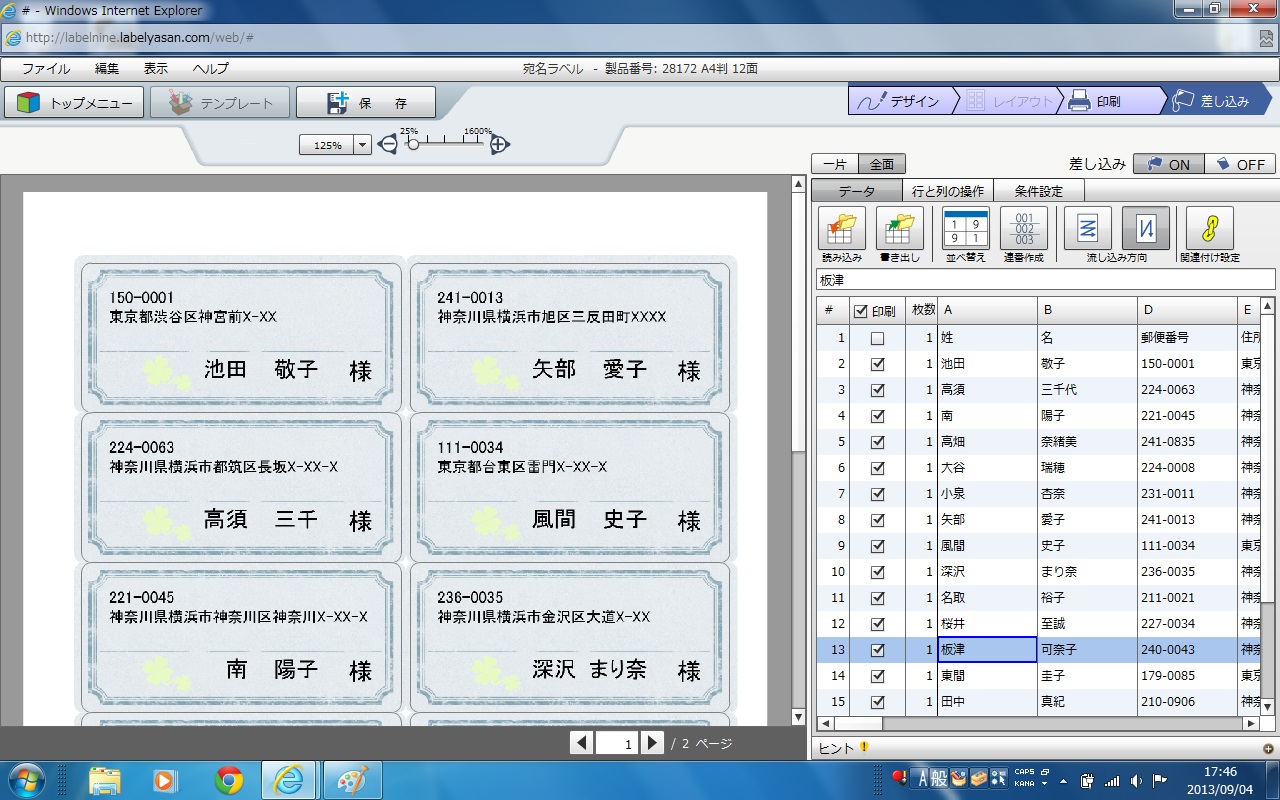Click the トップメニュー button
The width and height of the screenshot is (1280, 800).
tap(75, 103)
